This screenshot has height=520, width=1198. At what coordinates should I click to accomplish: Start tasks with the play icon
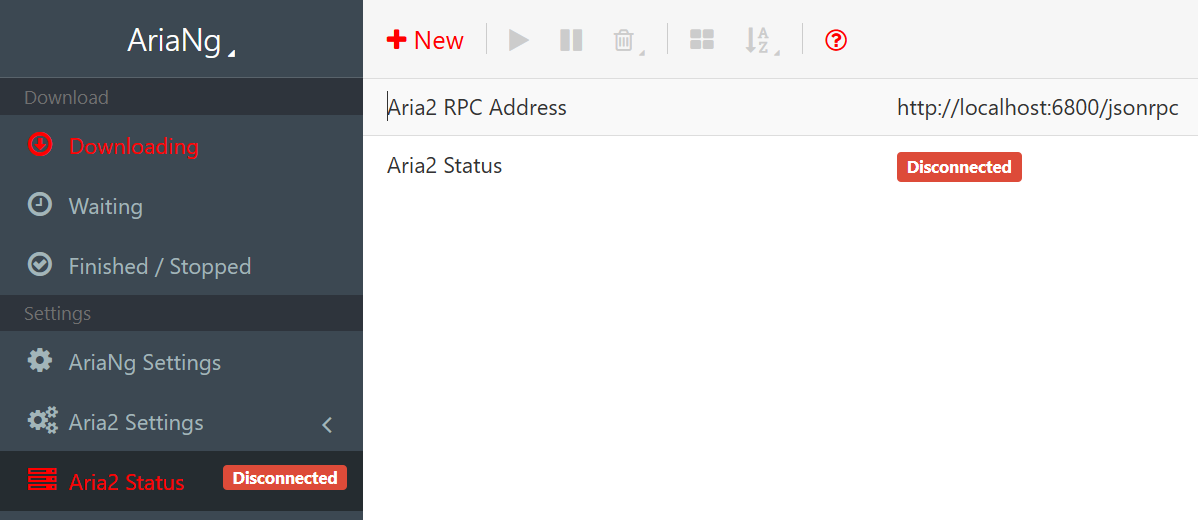coord(519,40)
